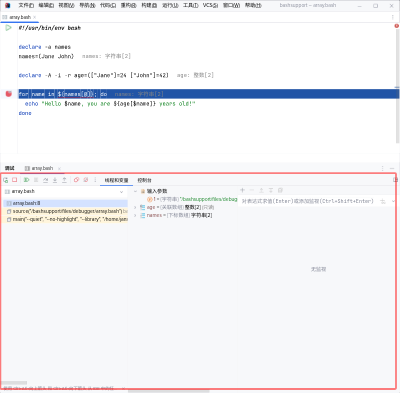The image size is (400, 393).
Task: Mute all breakpoints
Action: (86, 180)
